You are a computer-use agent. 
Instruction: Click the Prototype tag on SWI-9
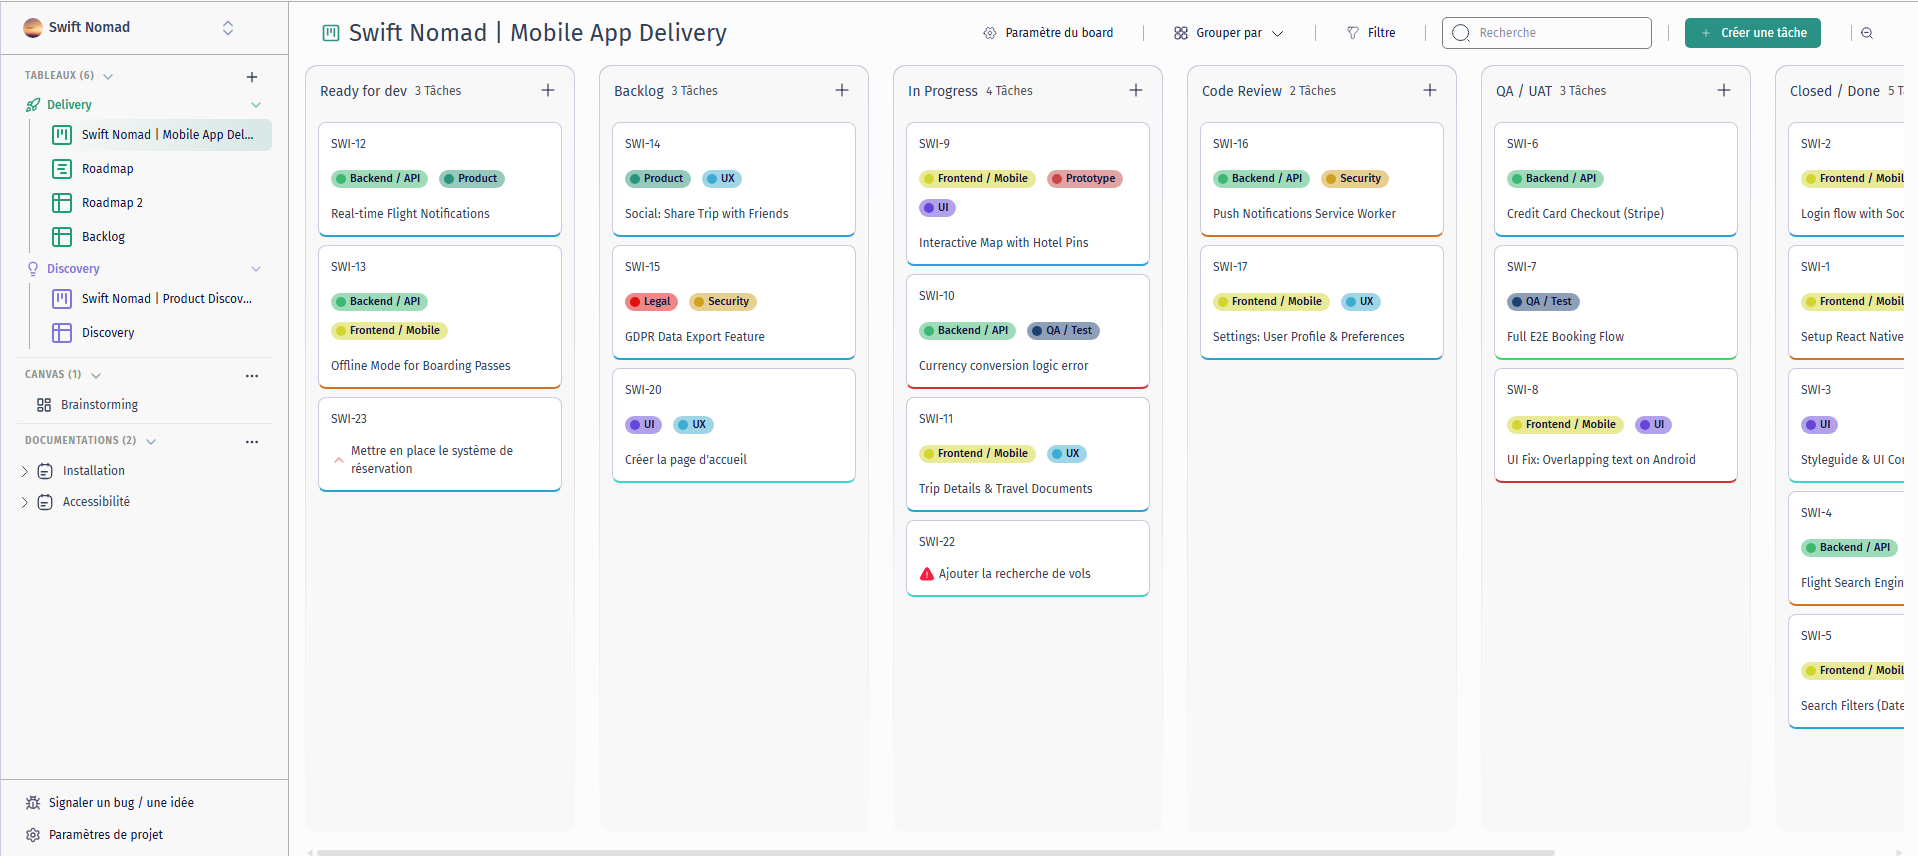click(x=1085, y=179)
